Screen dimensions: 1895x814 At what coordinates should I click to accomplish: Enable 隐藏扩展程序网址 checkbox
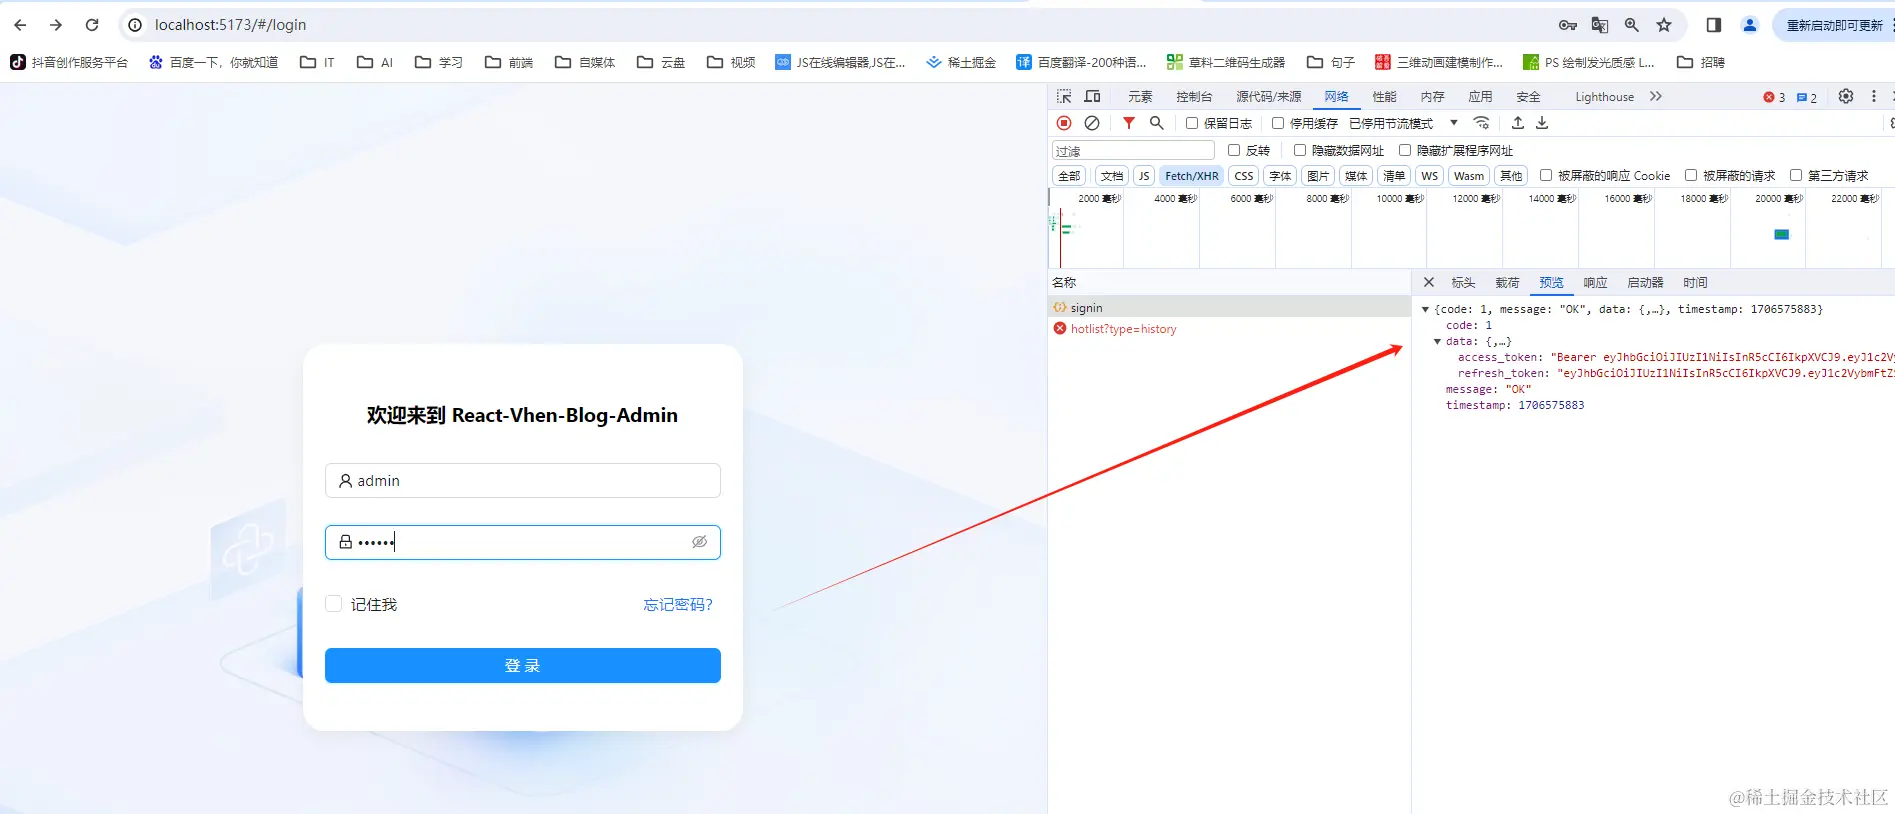click(1405, 150)
